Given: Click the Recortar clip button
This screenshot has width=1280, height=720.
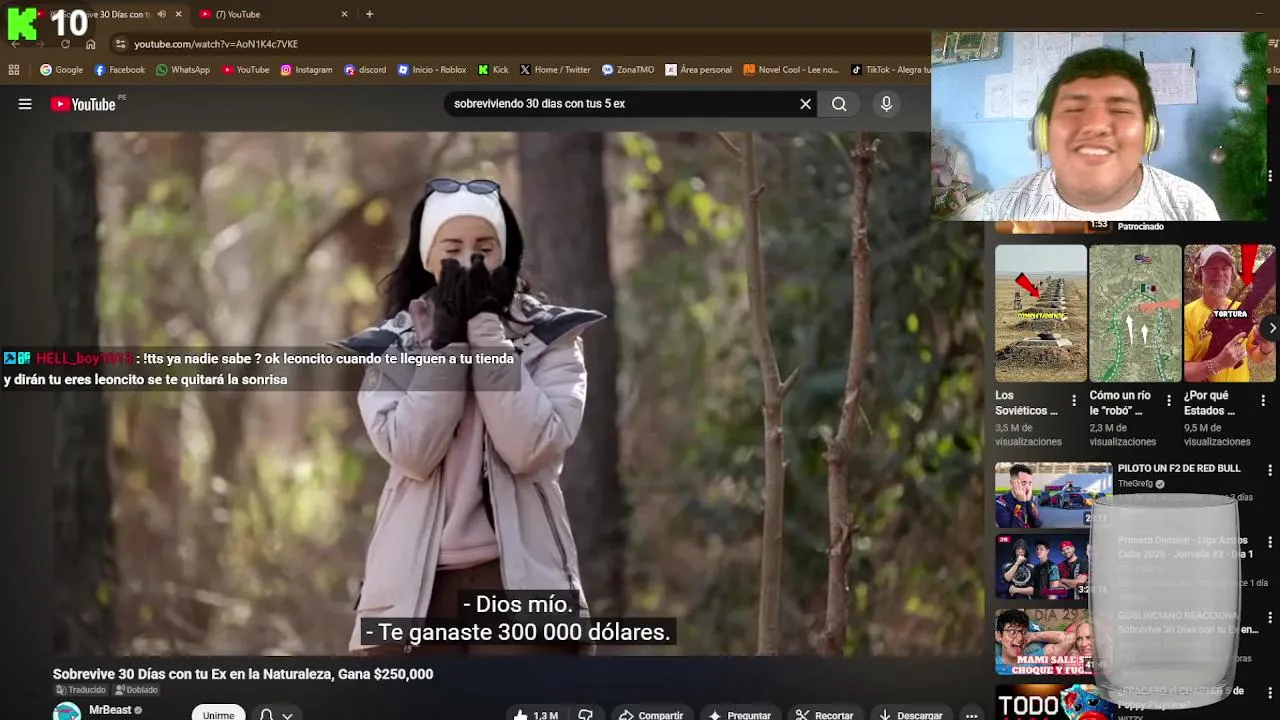Looking at the screenshot, I should click(824, 715).
